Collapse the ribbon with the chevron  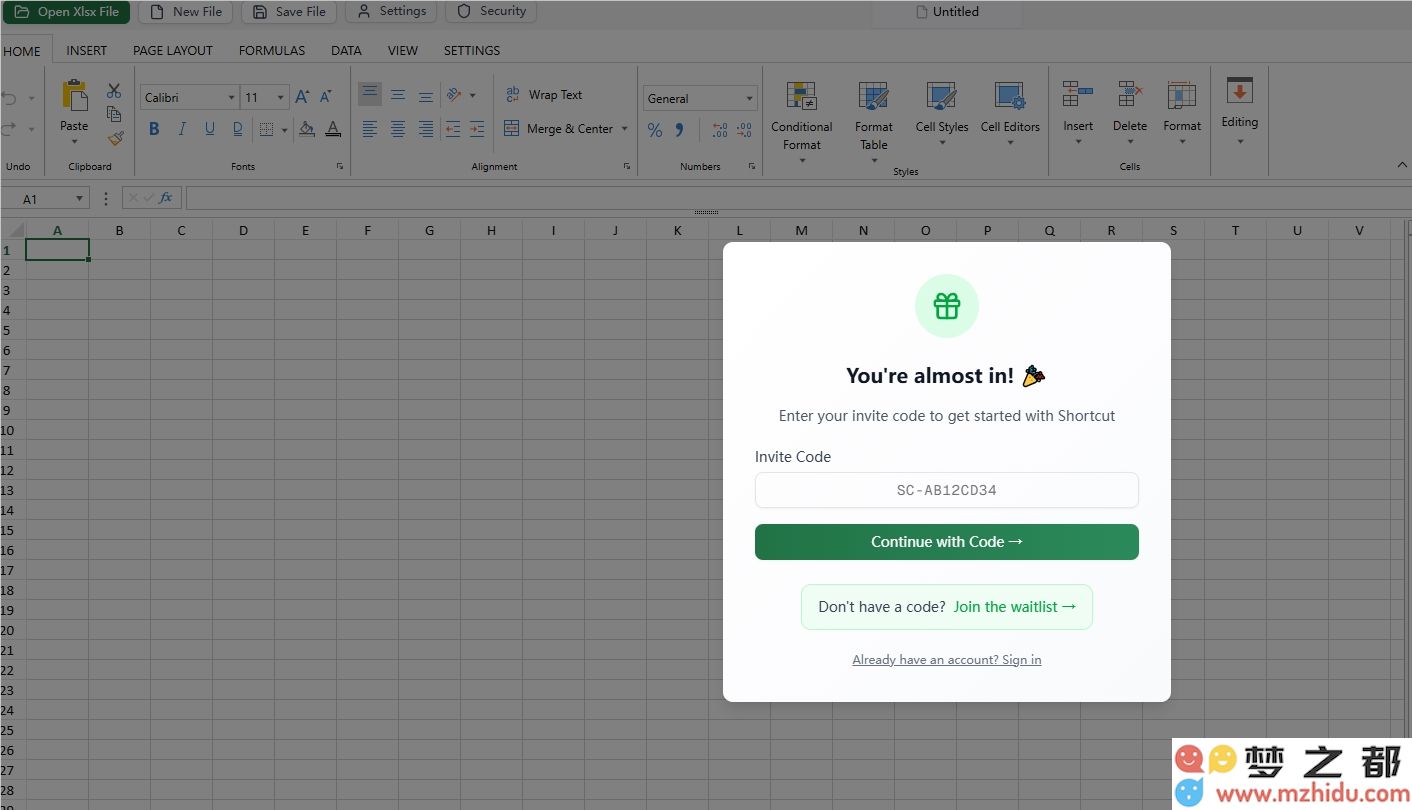(x=1401, y=165)
